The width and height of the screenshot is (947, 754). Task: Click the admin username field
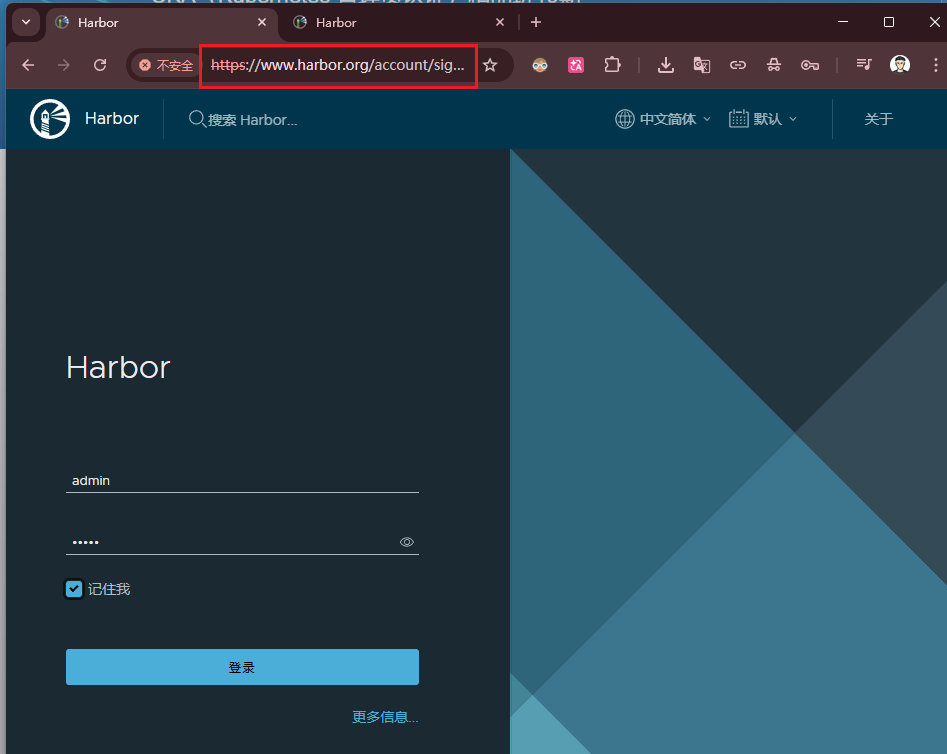coord(242,480)
